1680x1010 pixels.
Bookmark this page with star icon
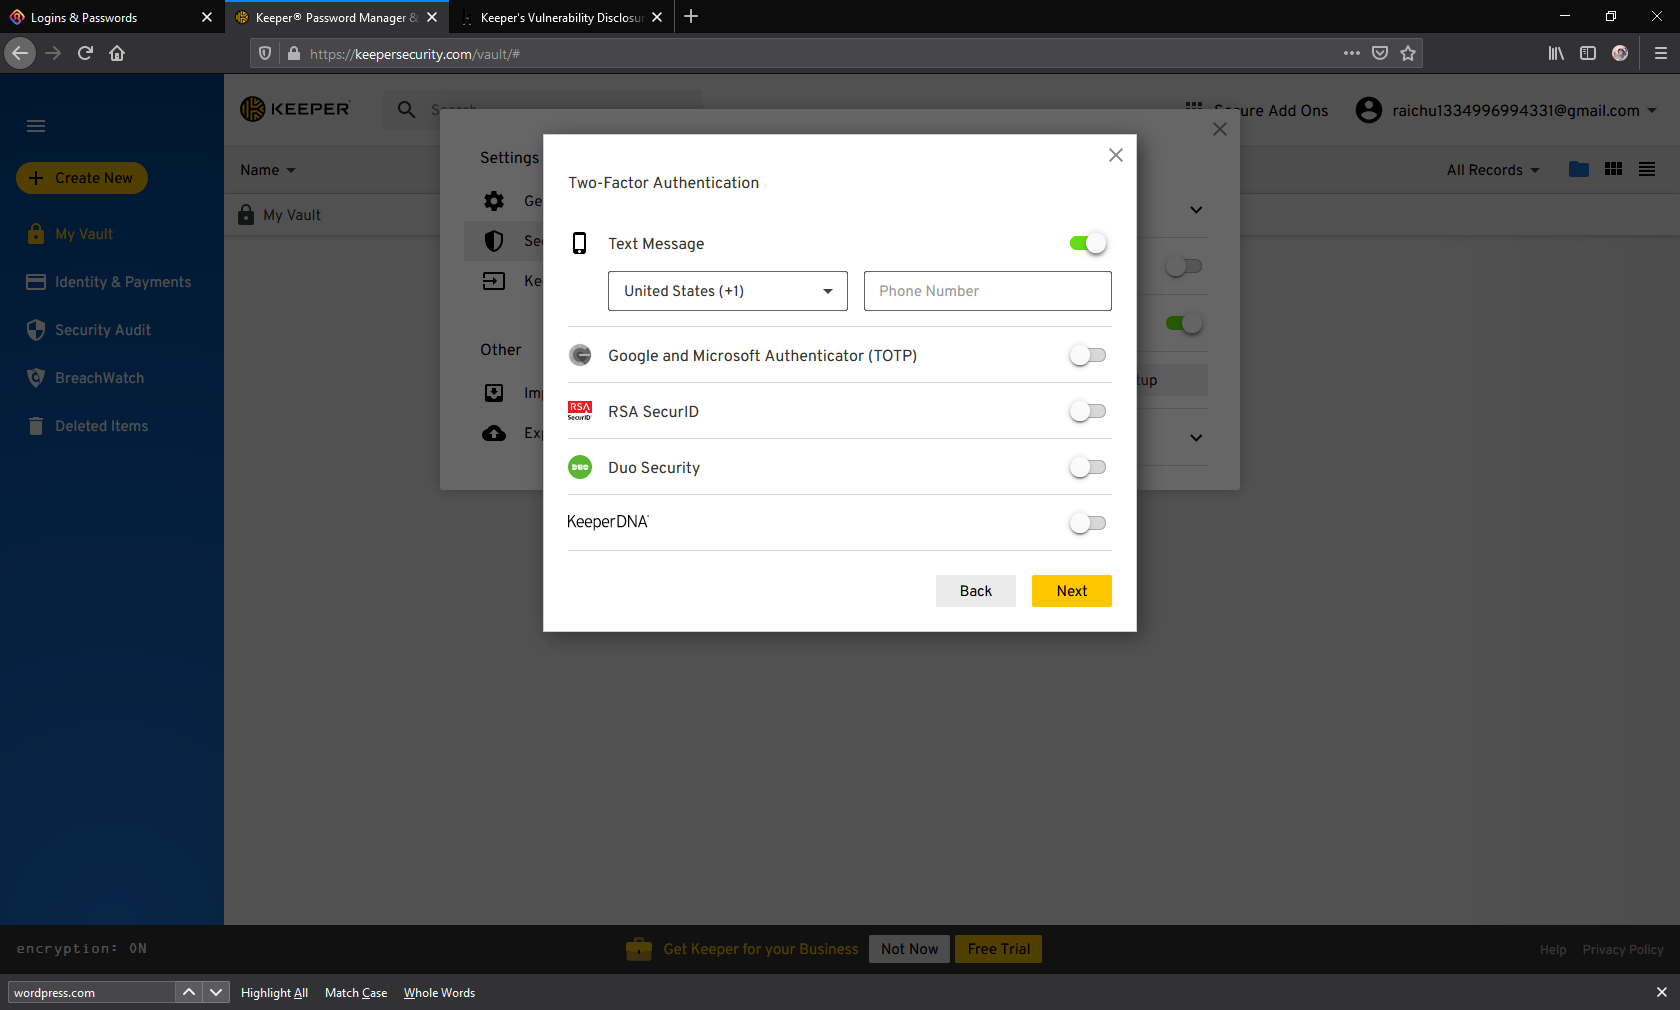[x=1408, y=54]
